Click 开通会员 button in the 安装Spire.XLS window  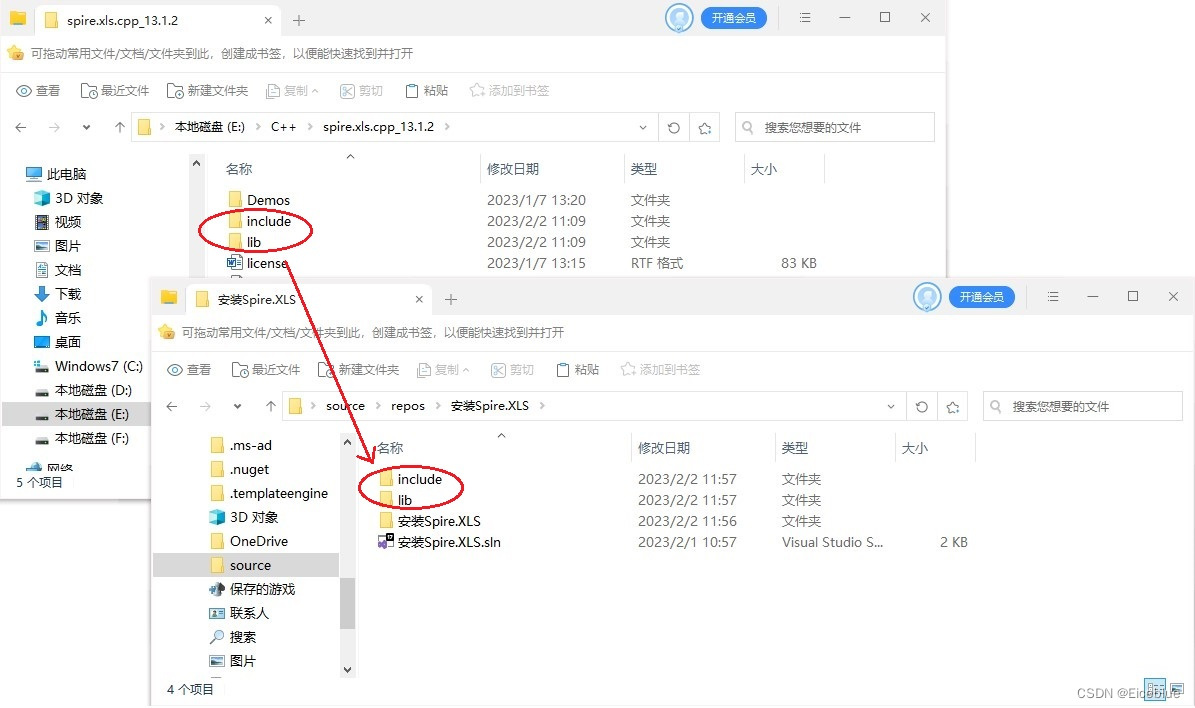click(x=981, y=296)
